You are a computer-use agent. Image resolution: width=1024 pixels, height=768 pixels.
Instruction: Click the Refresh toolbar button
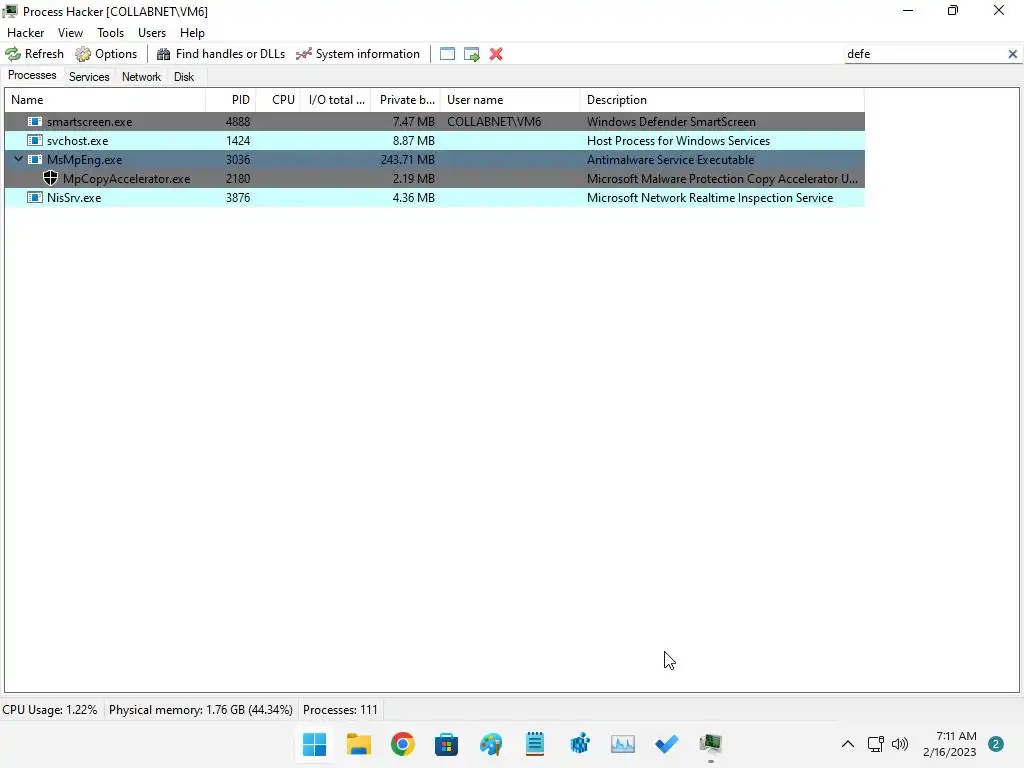click(x=35, y=54)
